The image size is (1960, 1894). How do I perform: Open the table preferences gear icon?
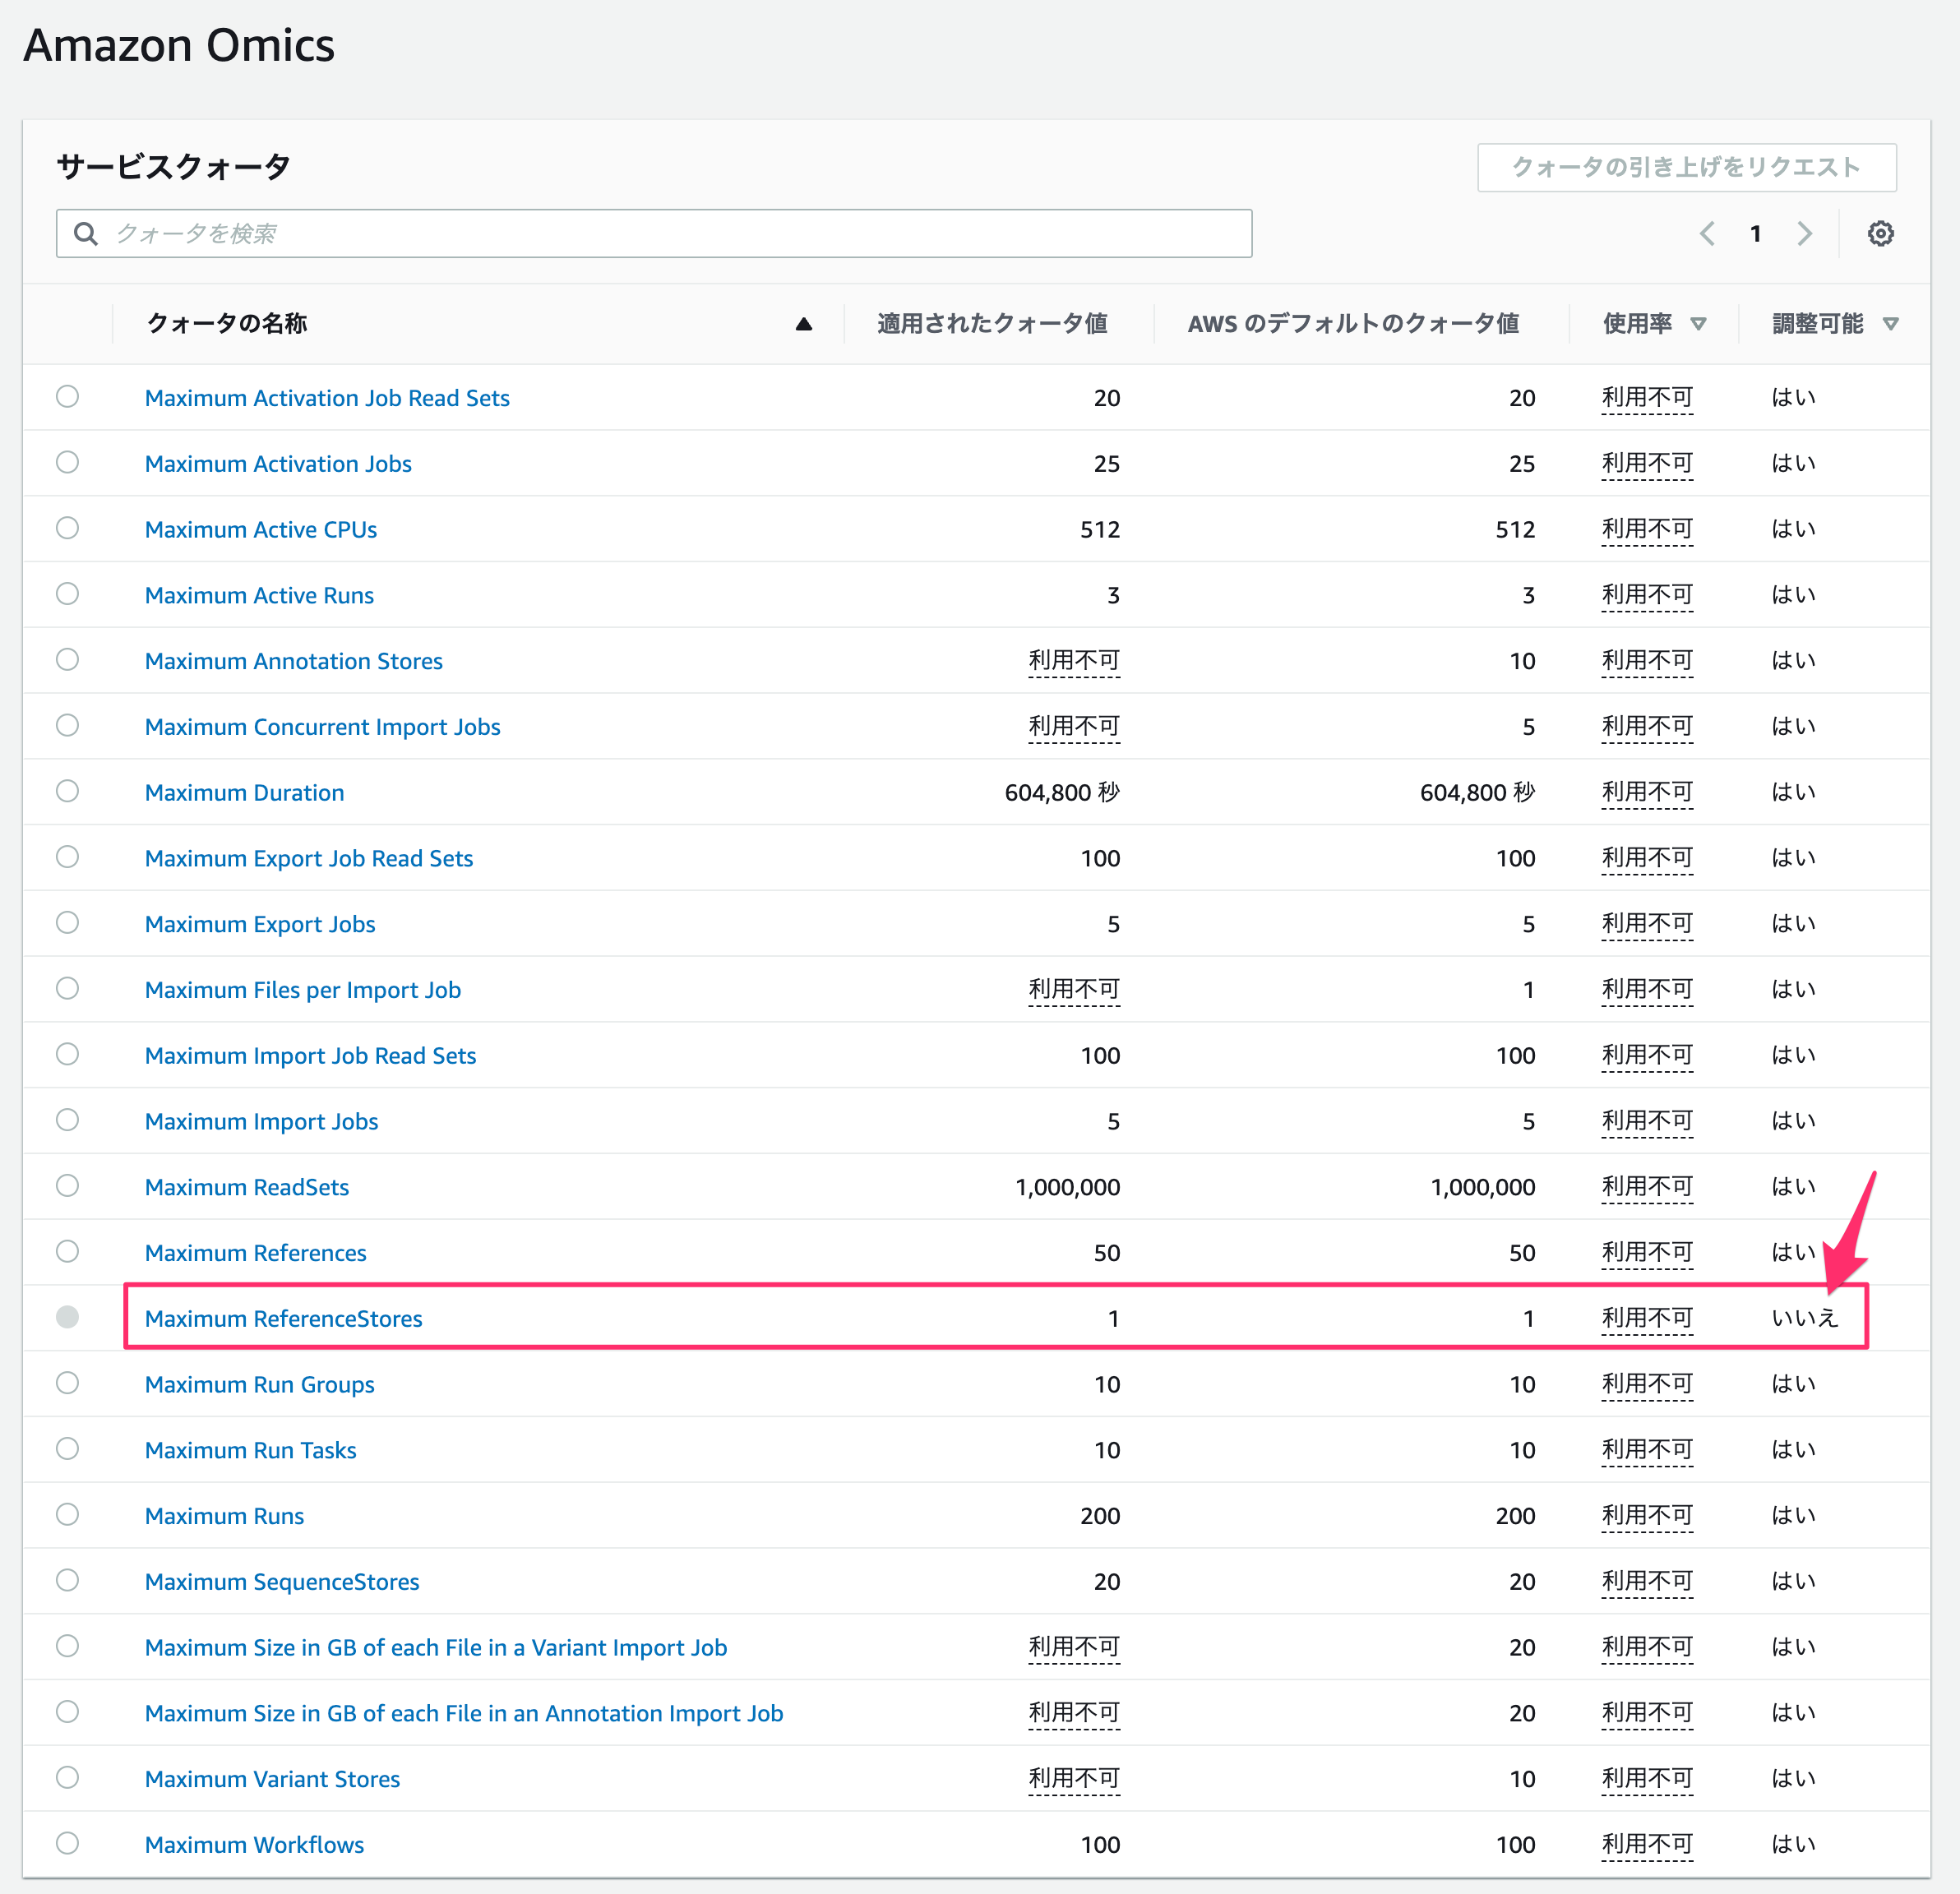coord(1880,233)
